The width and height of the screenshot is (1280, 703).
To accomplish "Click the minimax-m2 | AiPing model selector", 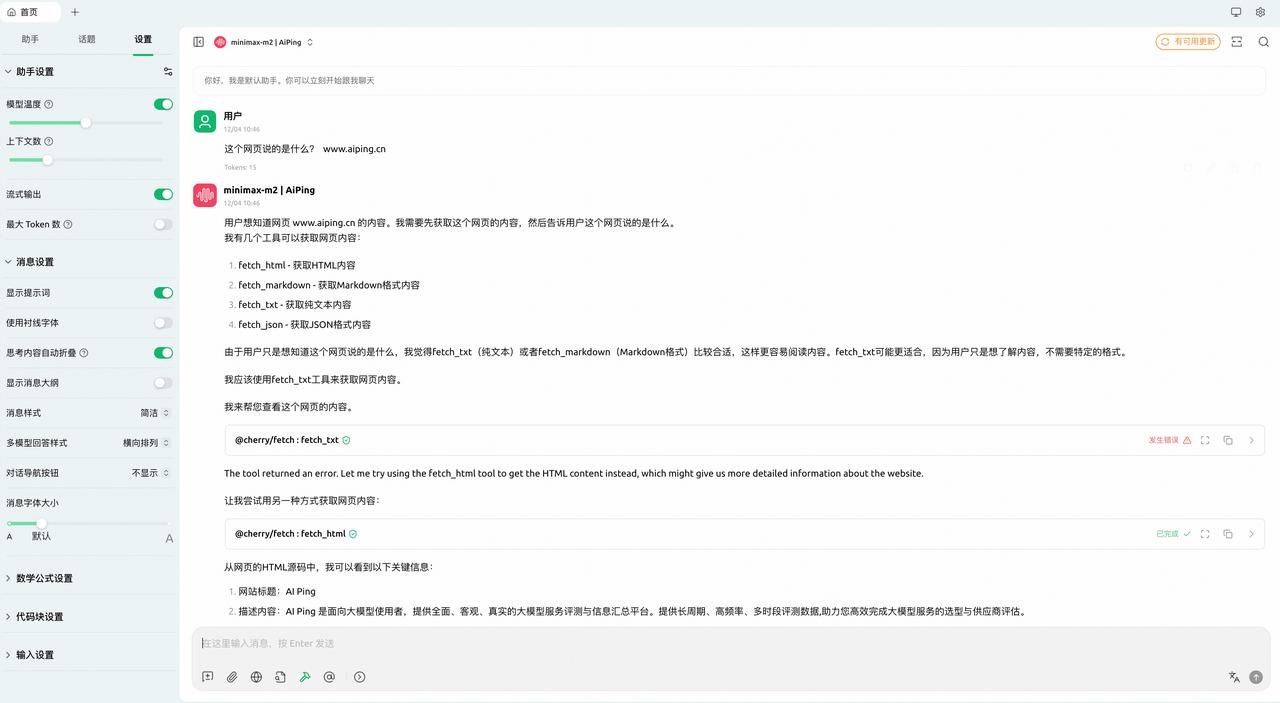I will pos(264,42).
